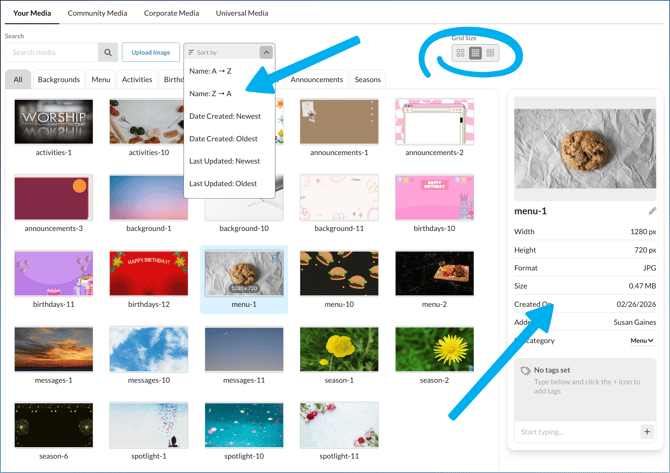Select the small grid size icon
This screenshot has width=670, height=473.
click(x=490, y=53)
